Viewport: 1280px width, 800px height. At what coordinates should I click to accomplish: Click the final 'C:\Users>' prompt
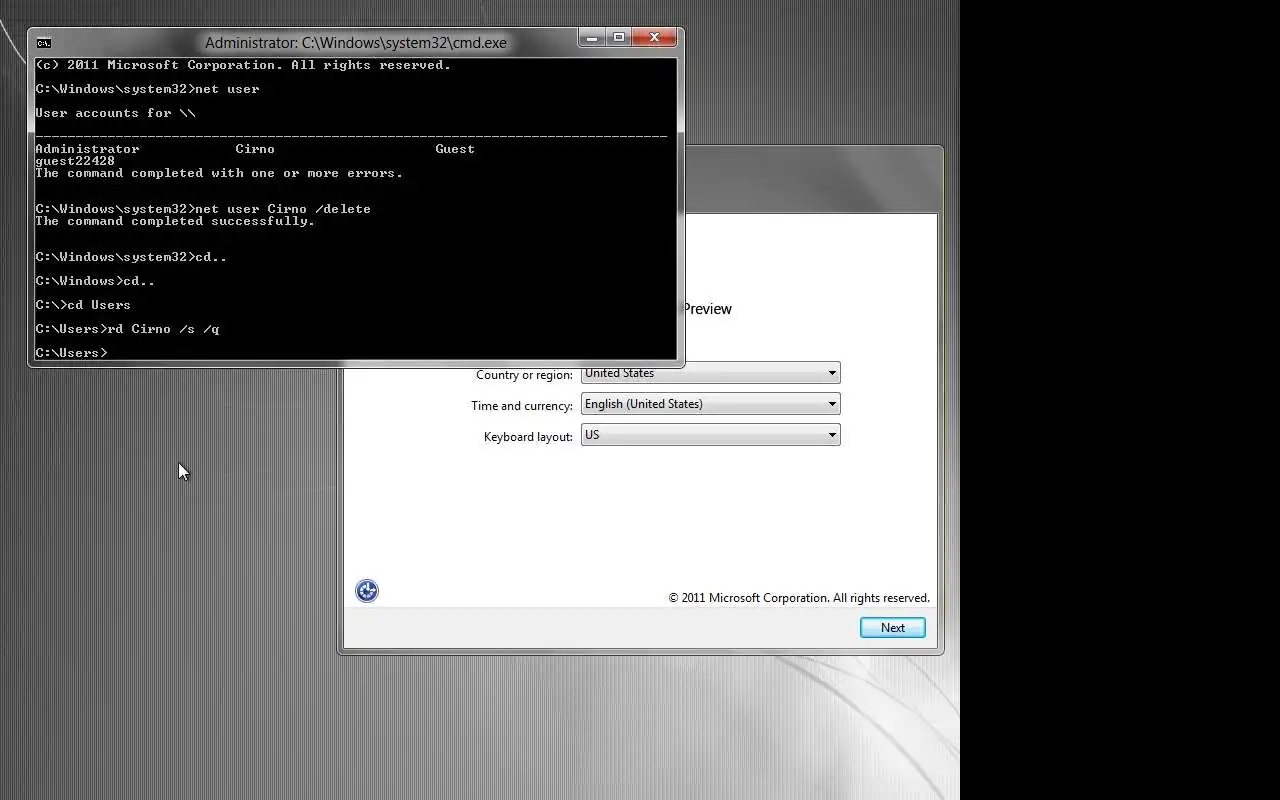pyautogui.click(x=71, y=353)
